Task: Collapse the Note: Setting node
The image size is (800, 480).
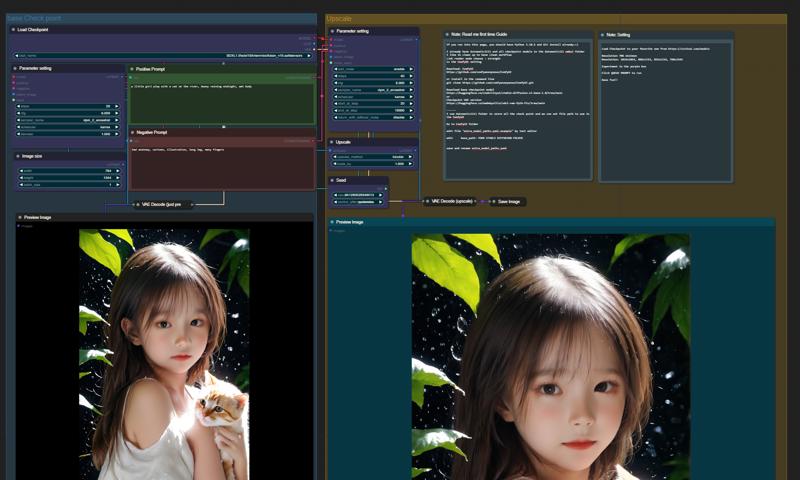Action: (x=603, y=34)
